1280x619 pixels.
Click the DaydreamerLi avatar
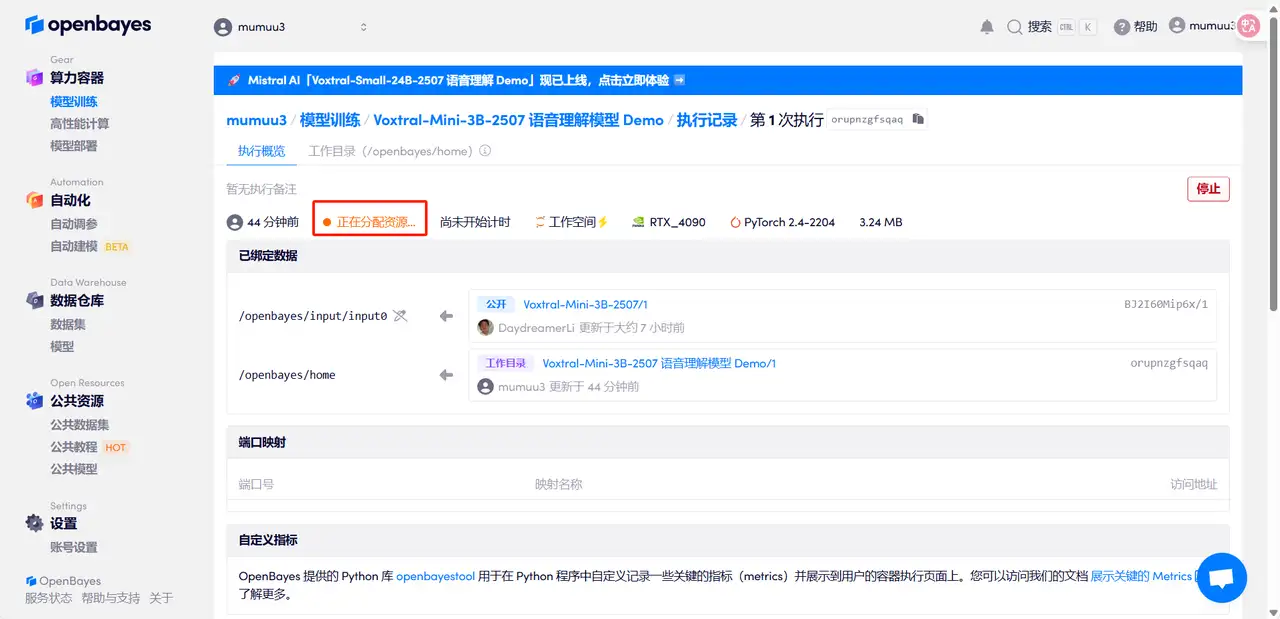tap(486, 327)
